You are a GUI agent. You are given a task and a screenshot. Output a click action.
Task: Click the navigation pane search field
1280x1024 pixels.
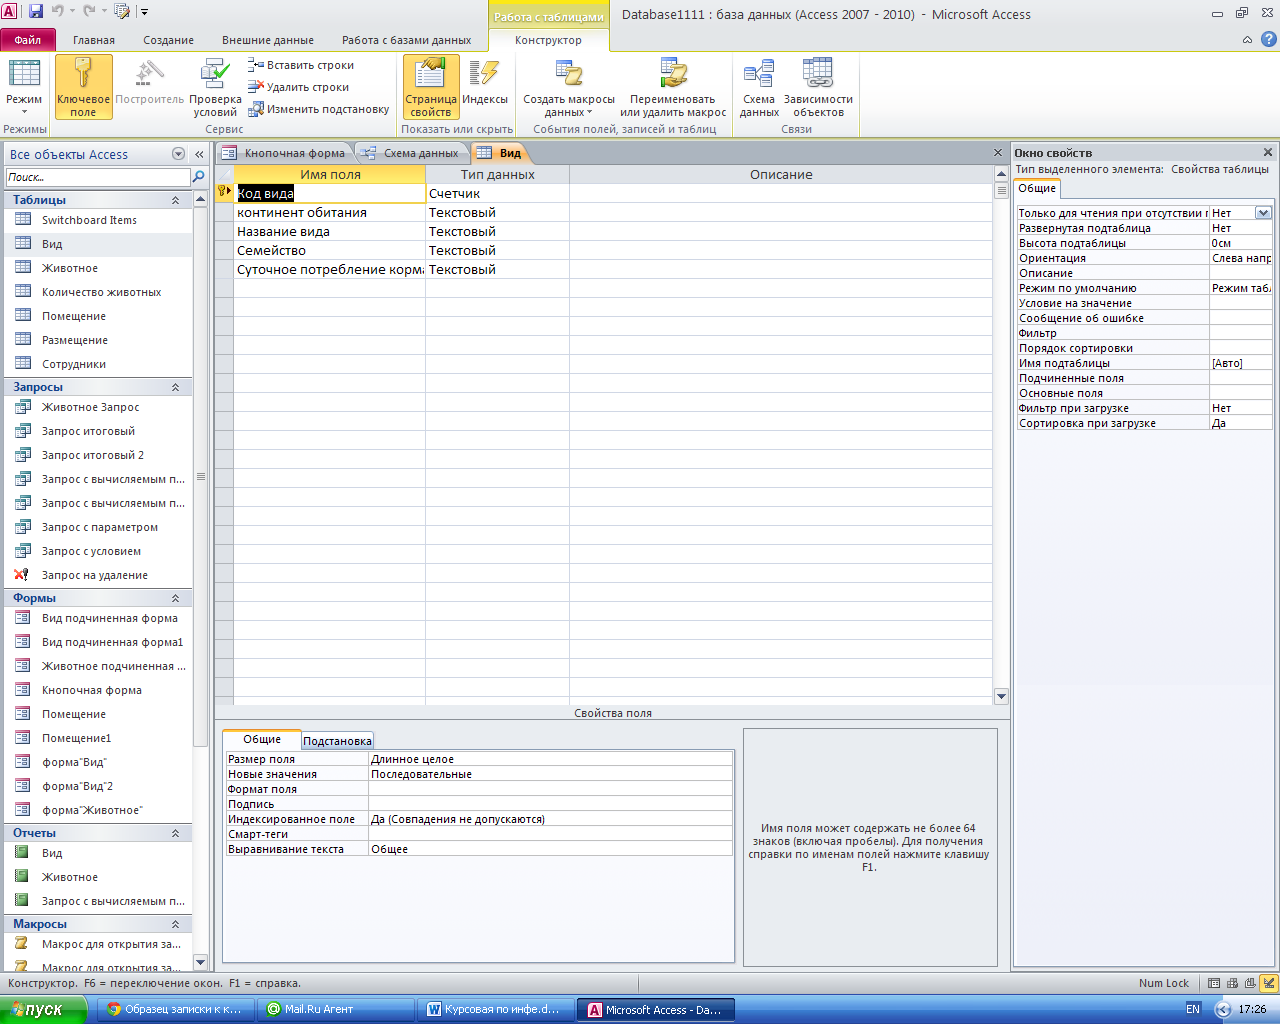click(98, 177)
